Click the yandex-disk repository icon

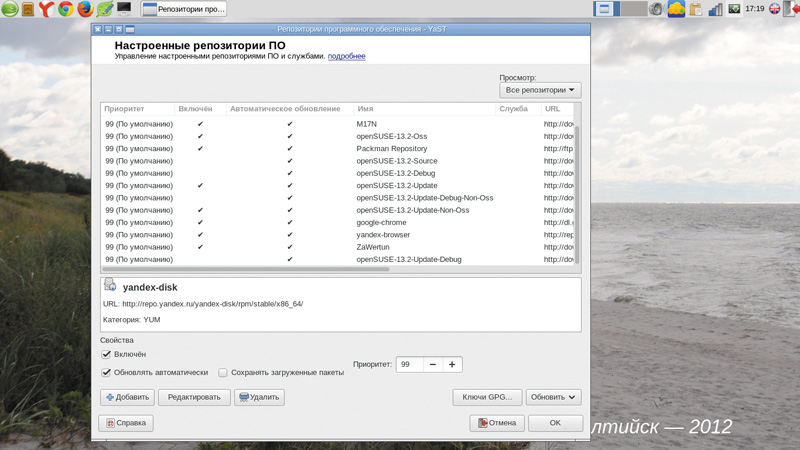point(110,285)
